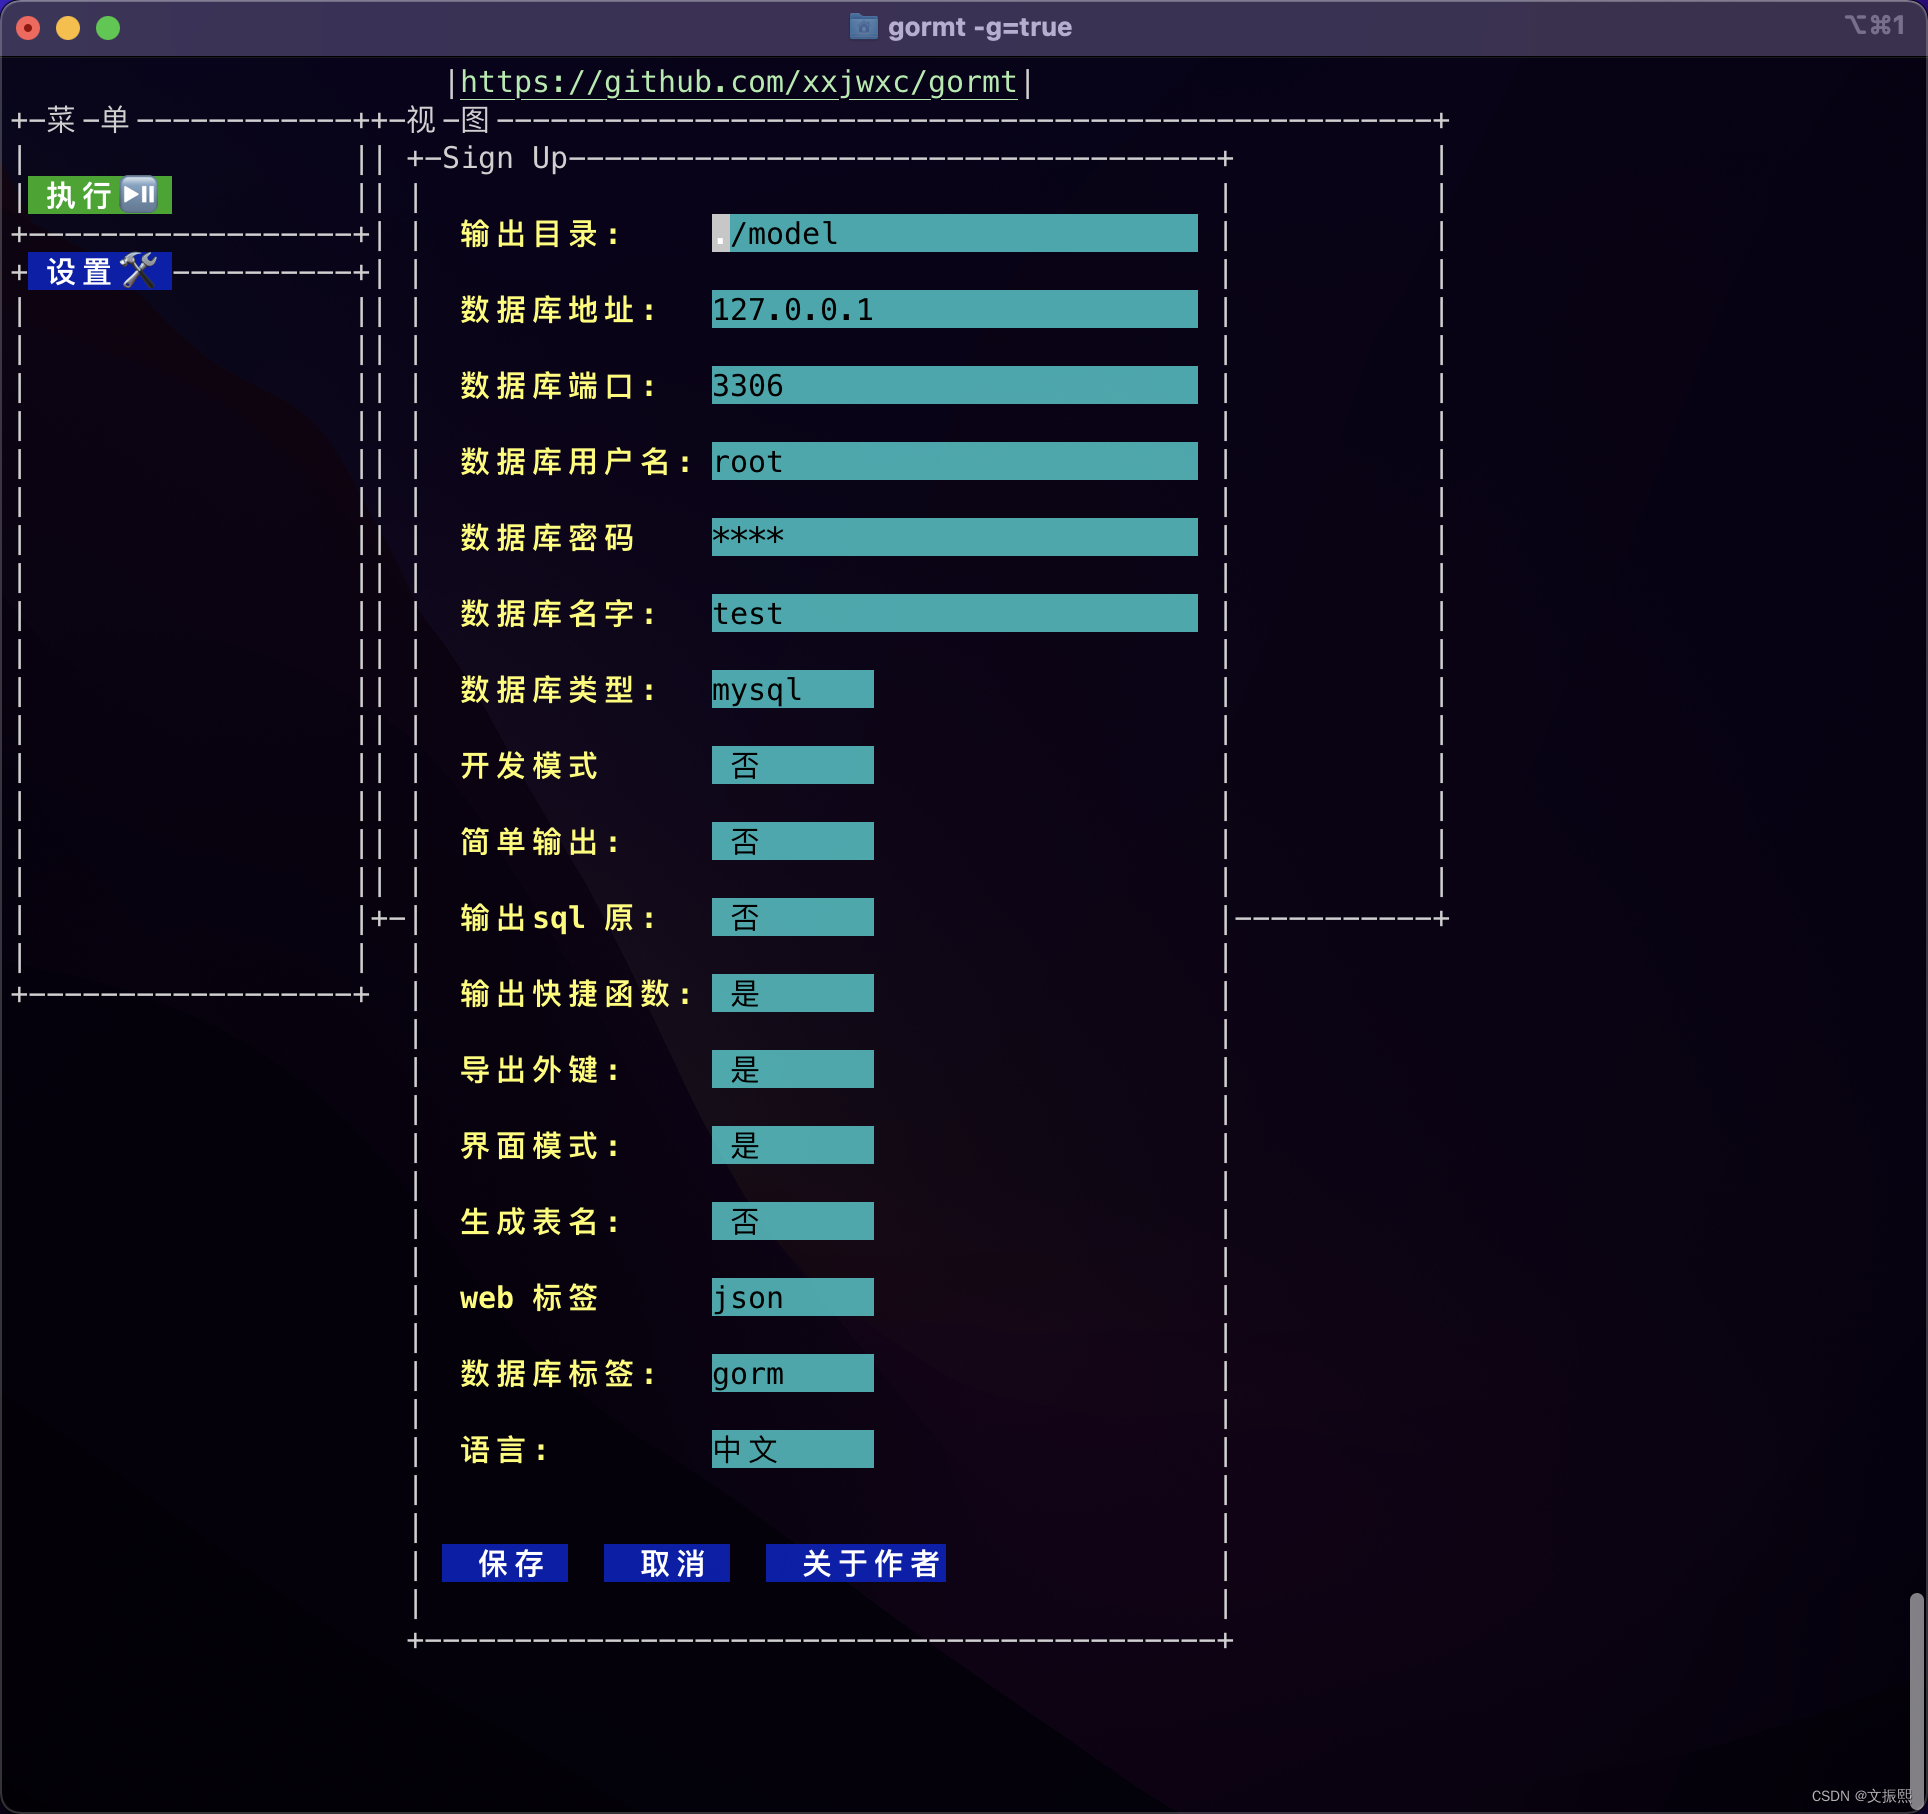1928x1814 pixels.
Task: Click the play/pause icon beside 执行
Action: pos(140,194)
